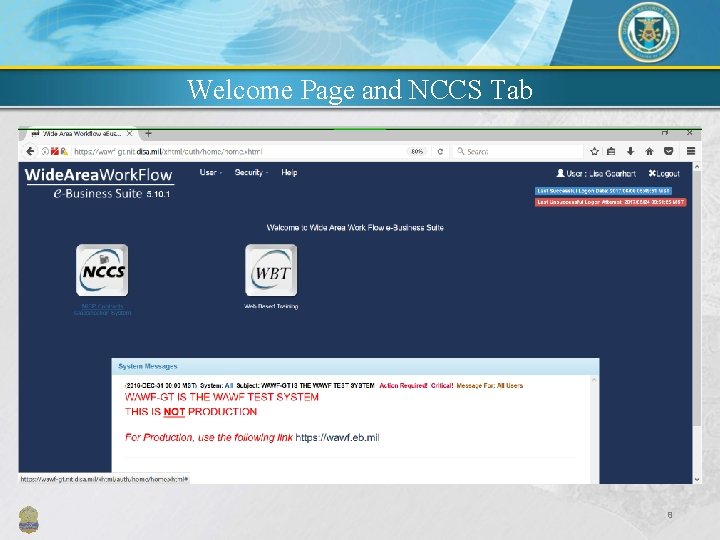
Task: Click the page vertical scrollbar down arrow
Action: [697, 479]
